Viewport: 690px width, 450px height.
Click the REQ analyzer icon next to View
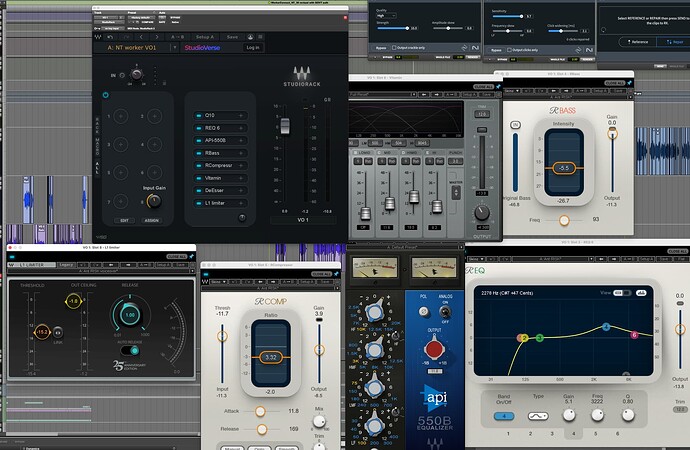[x=641, y=293]
